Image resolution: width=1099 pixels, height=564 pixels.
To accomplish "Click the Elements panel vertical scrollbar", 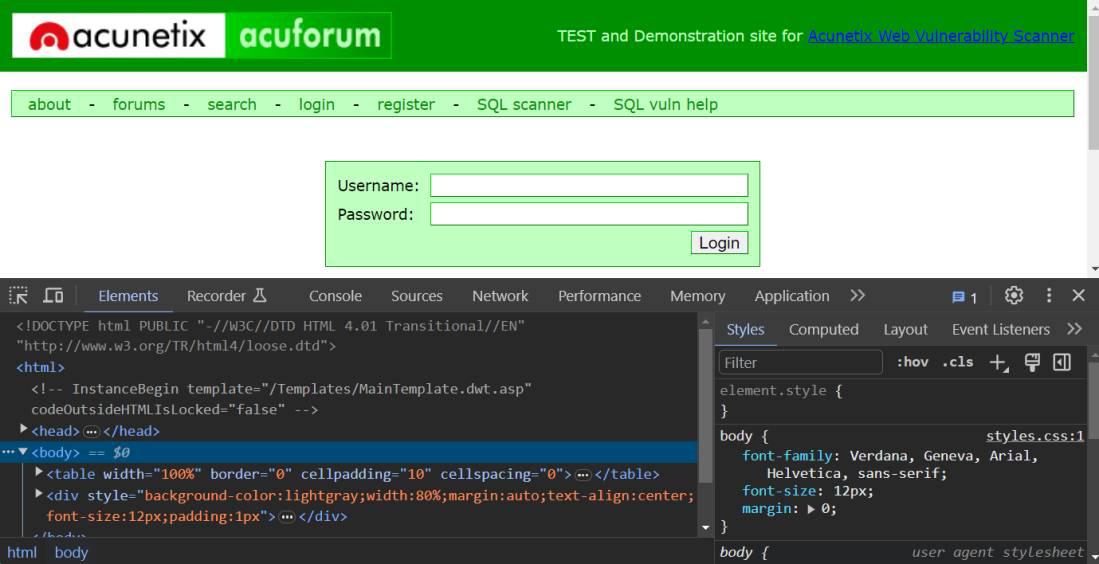I will point(705,406).
